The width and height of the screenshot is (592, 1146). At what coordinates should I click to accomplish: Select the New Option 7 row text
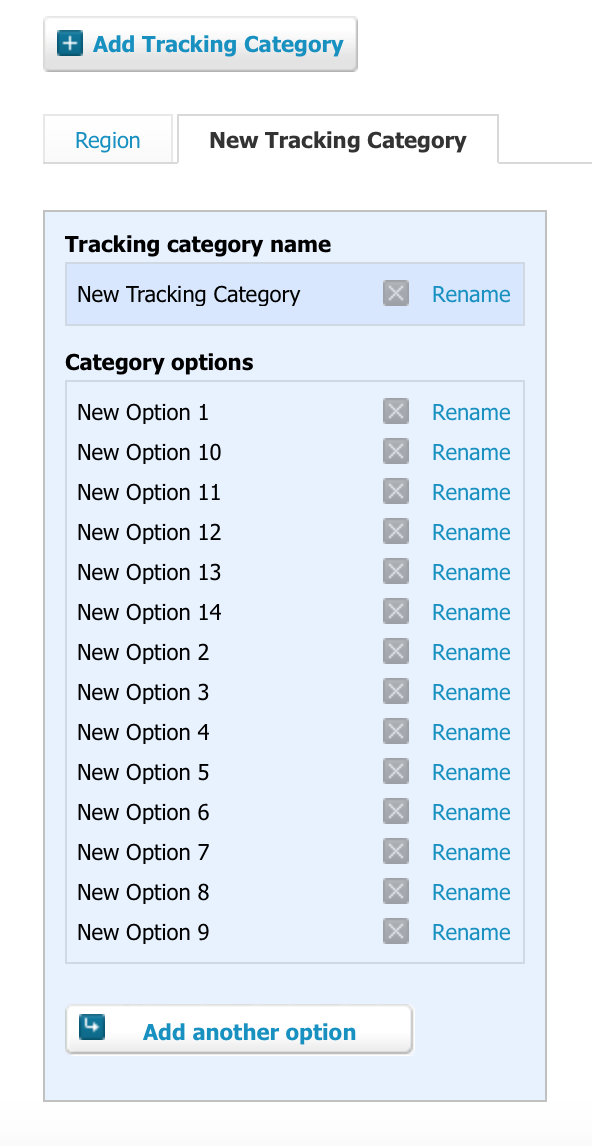click(143, 852)
